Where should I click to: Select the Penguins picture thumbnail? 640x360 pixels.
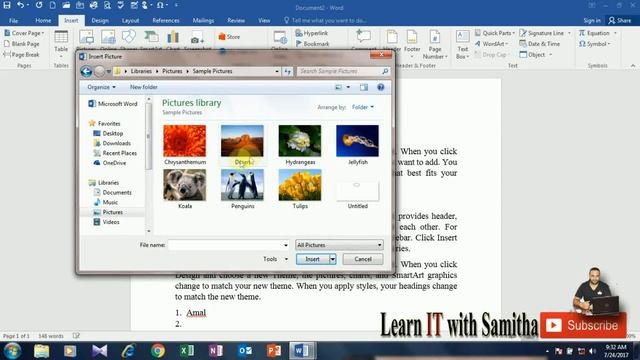(242, 185)
